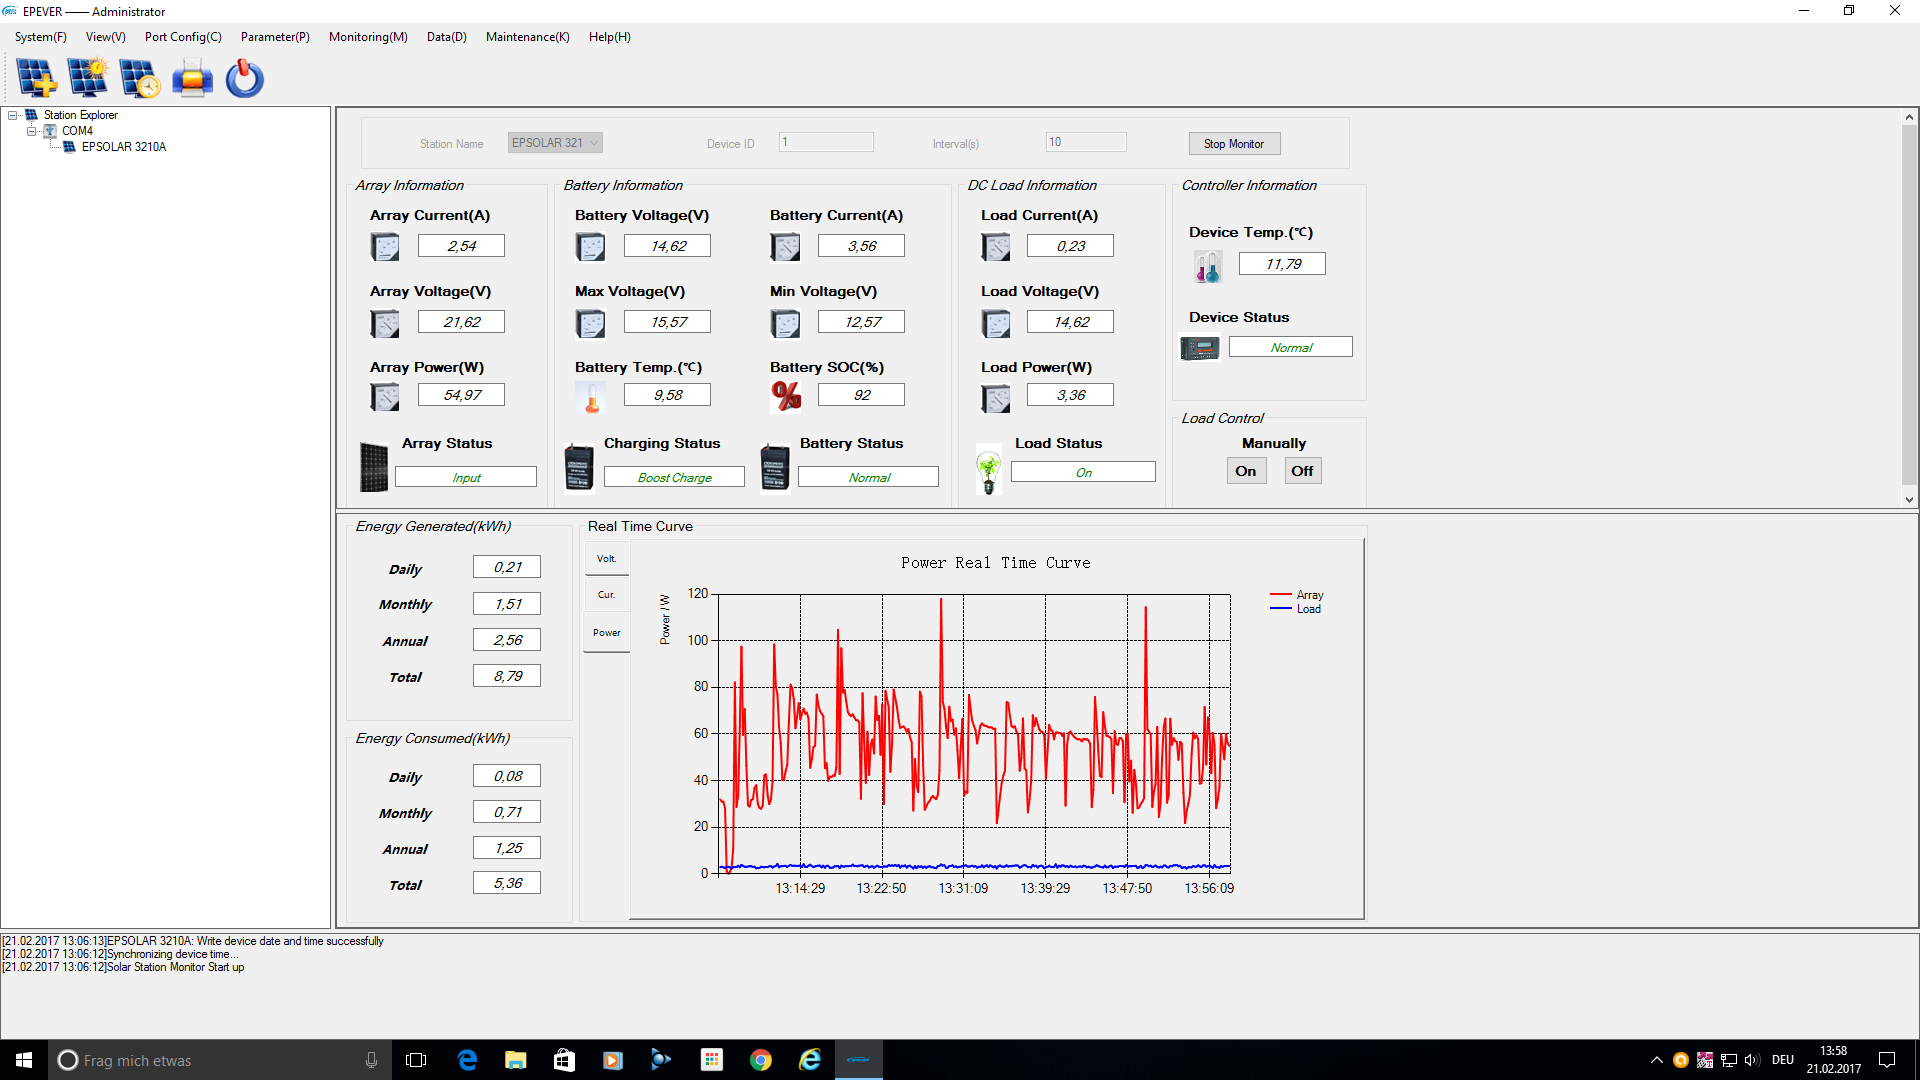Click the blue power button toolbar icon

coord(244,78)
